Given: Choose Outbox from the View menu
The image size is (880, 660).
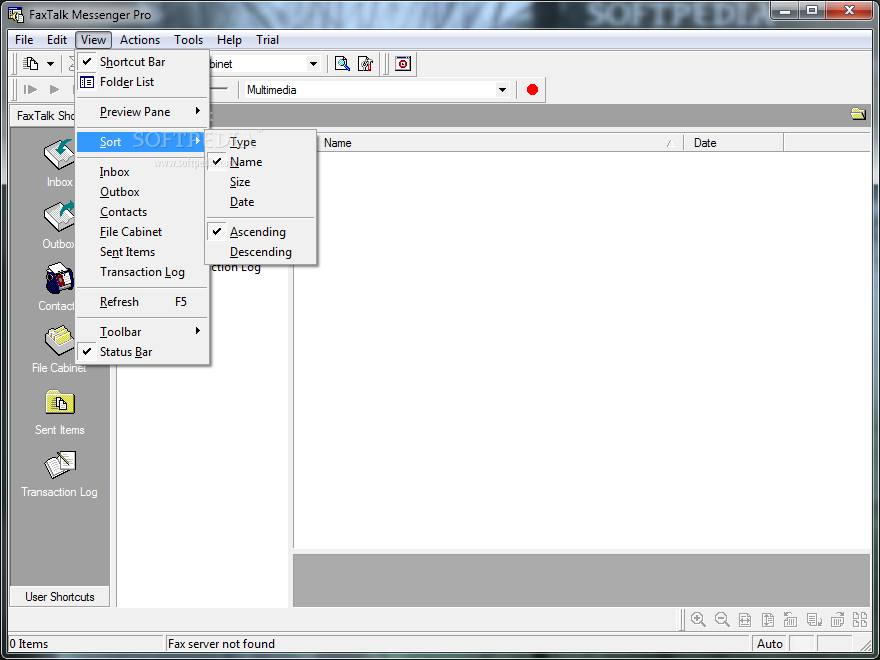Looking at the screenshot, I should 143,192.
